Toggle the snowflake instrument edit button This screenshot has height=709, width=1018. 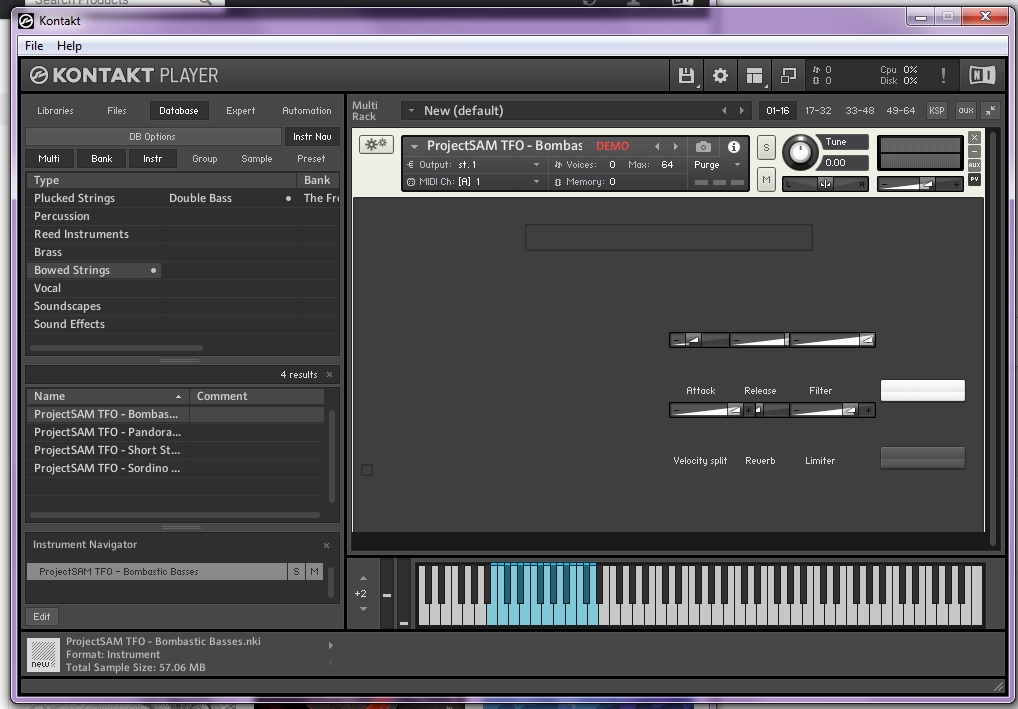[x=376, y=144]
